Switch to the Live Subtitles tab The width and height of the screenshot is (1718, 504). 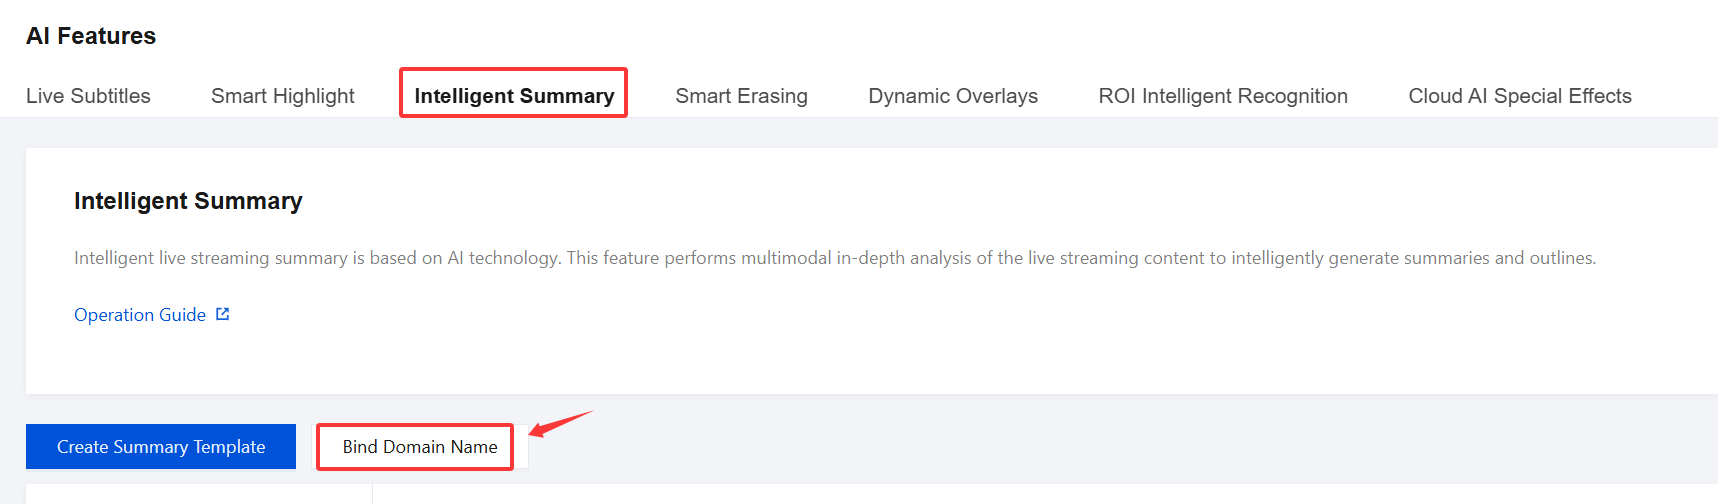88,96
